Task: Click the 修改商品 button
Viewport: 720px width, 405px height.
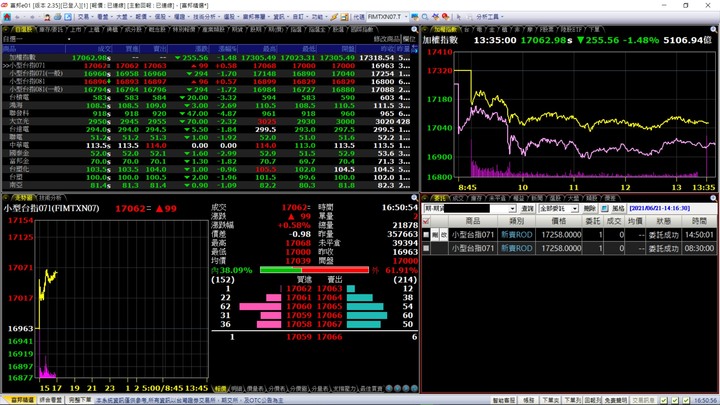Action: (x=387, y=39)
